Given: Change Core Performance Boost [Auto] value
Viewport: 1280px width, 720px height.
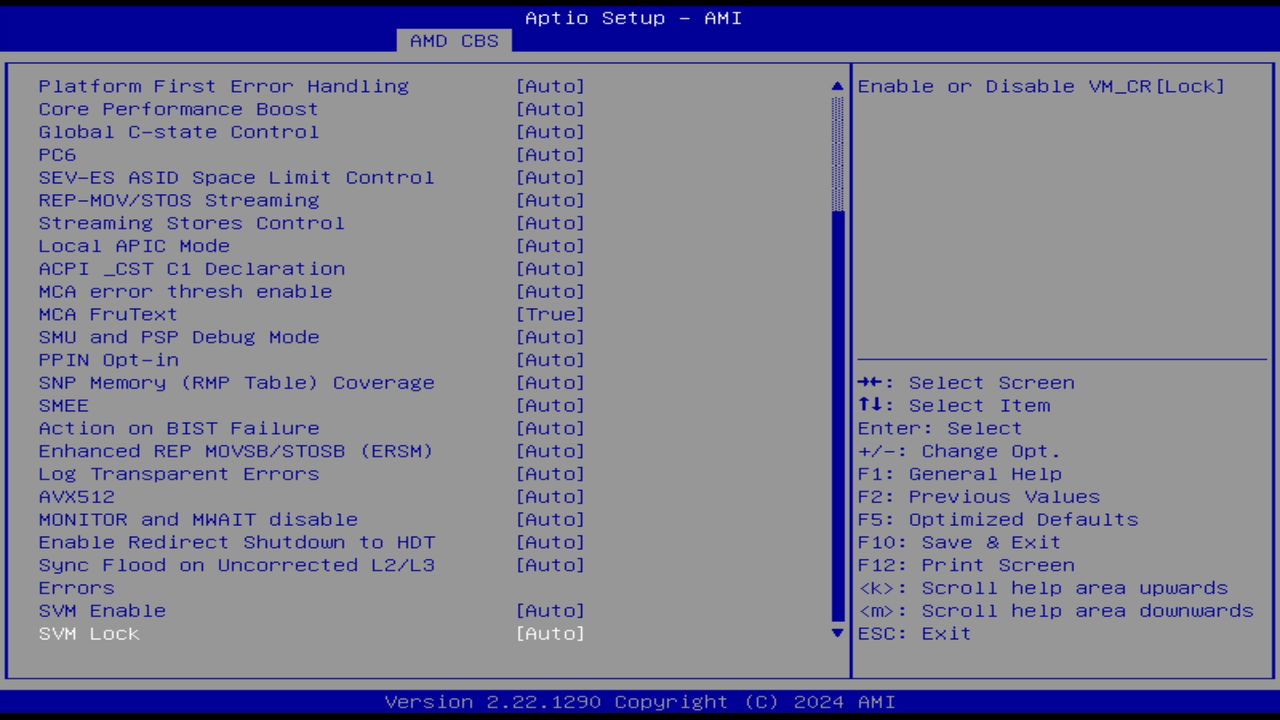Looking at the screenshot, I should (x=550, y=109).
